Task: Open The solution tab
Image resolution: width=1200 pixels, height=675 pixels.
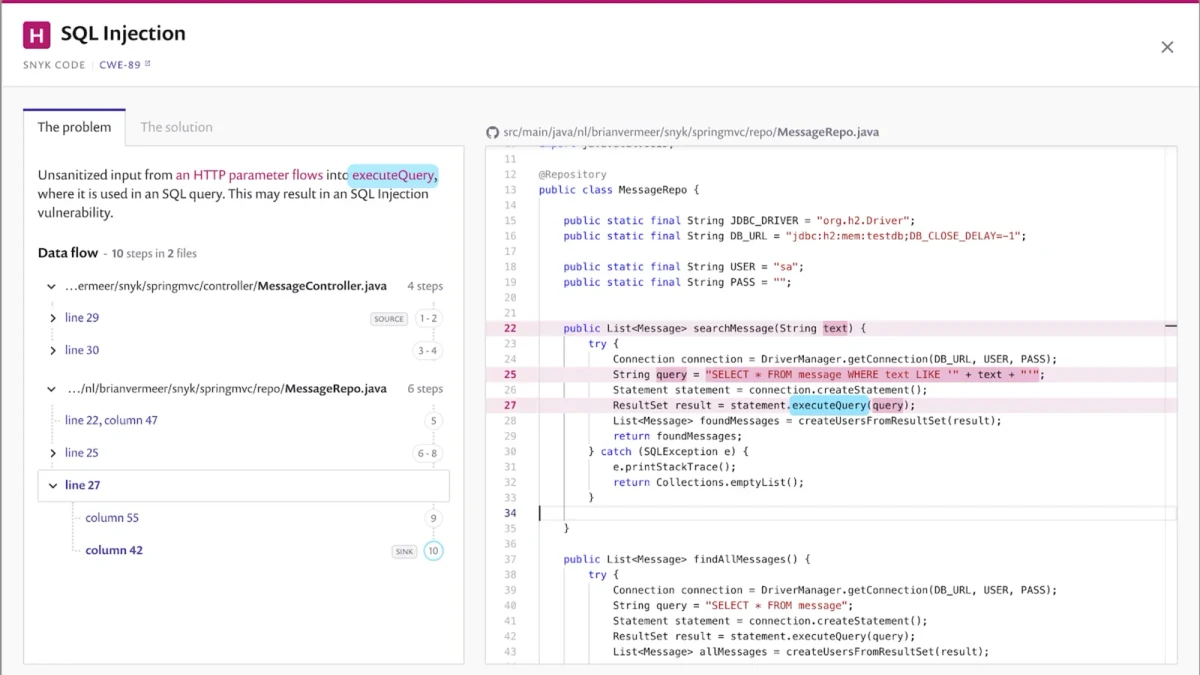Action: 176,127
